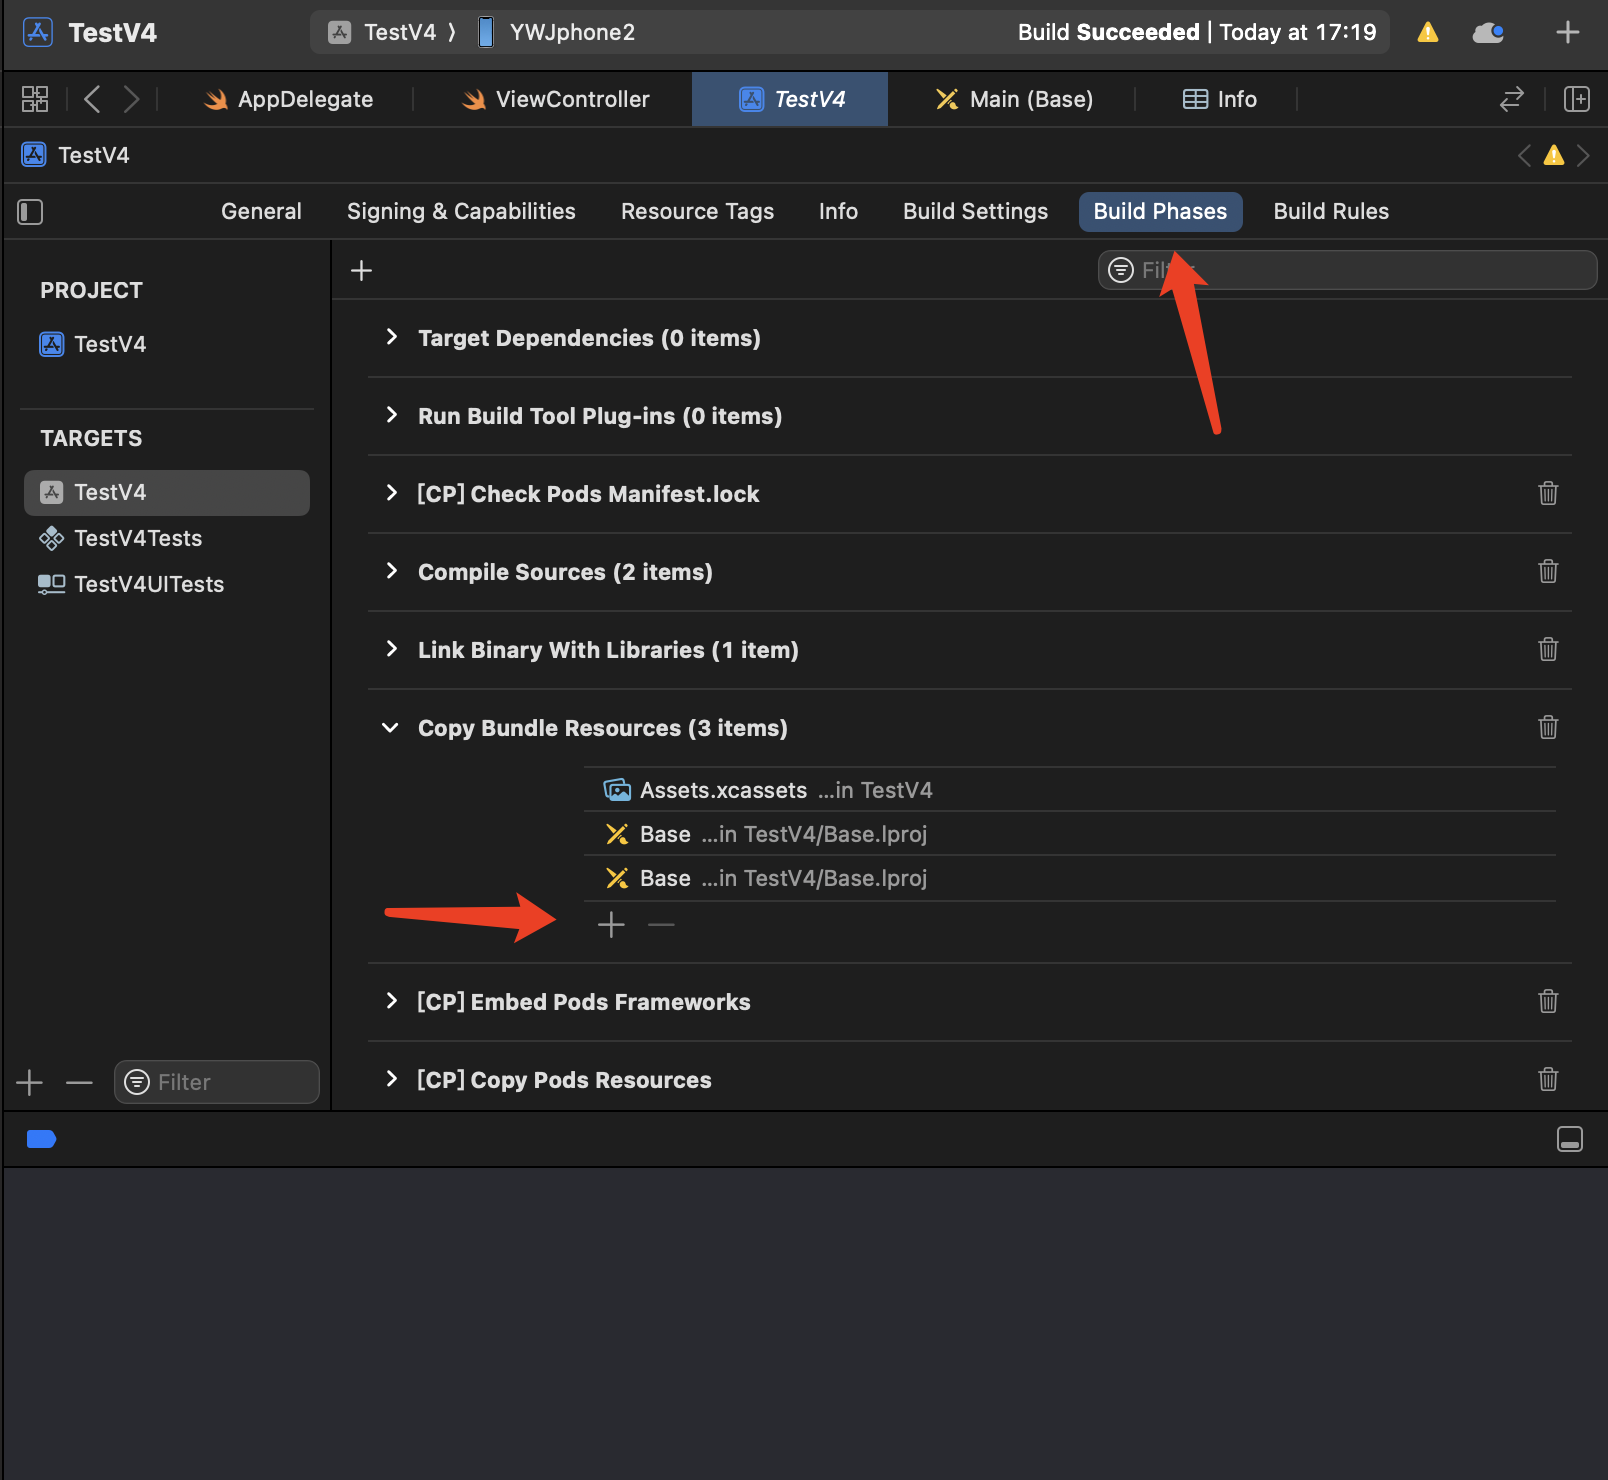Jump to previous issue arrow
Viewport: 1608px width, 1480px height.
click(1524, 155)
